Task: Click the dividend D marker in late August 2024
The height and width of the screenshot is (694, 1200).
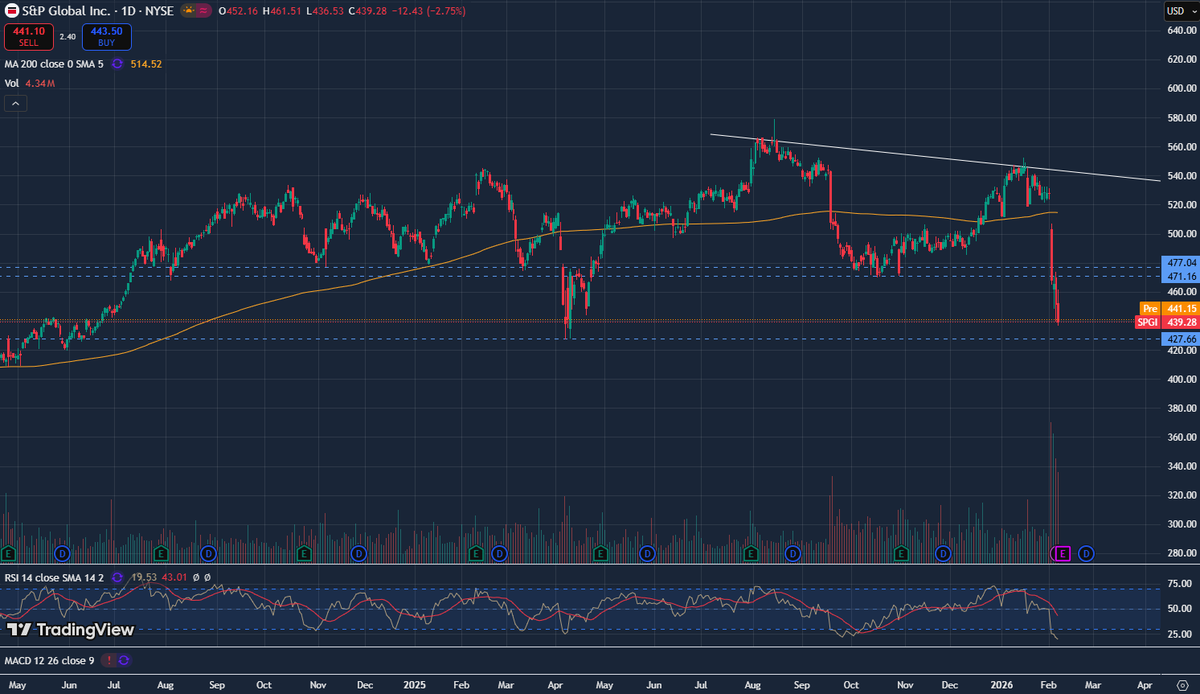Action: pos(208,553)
